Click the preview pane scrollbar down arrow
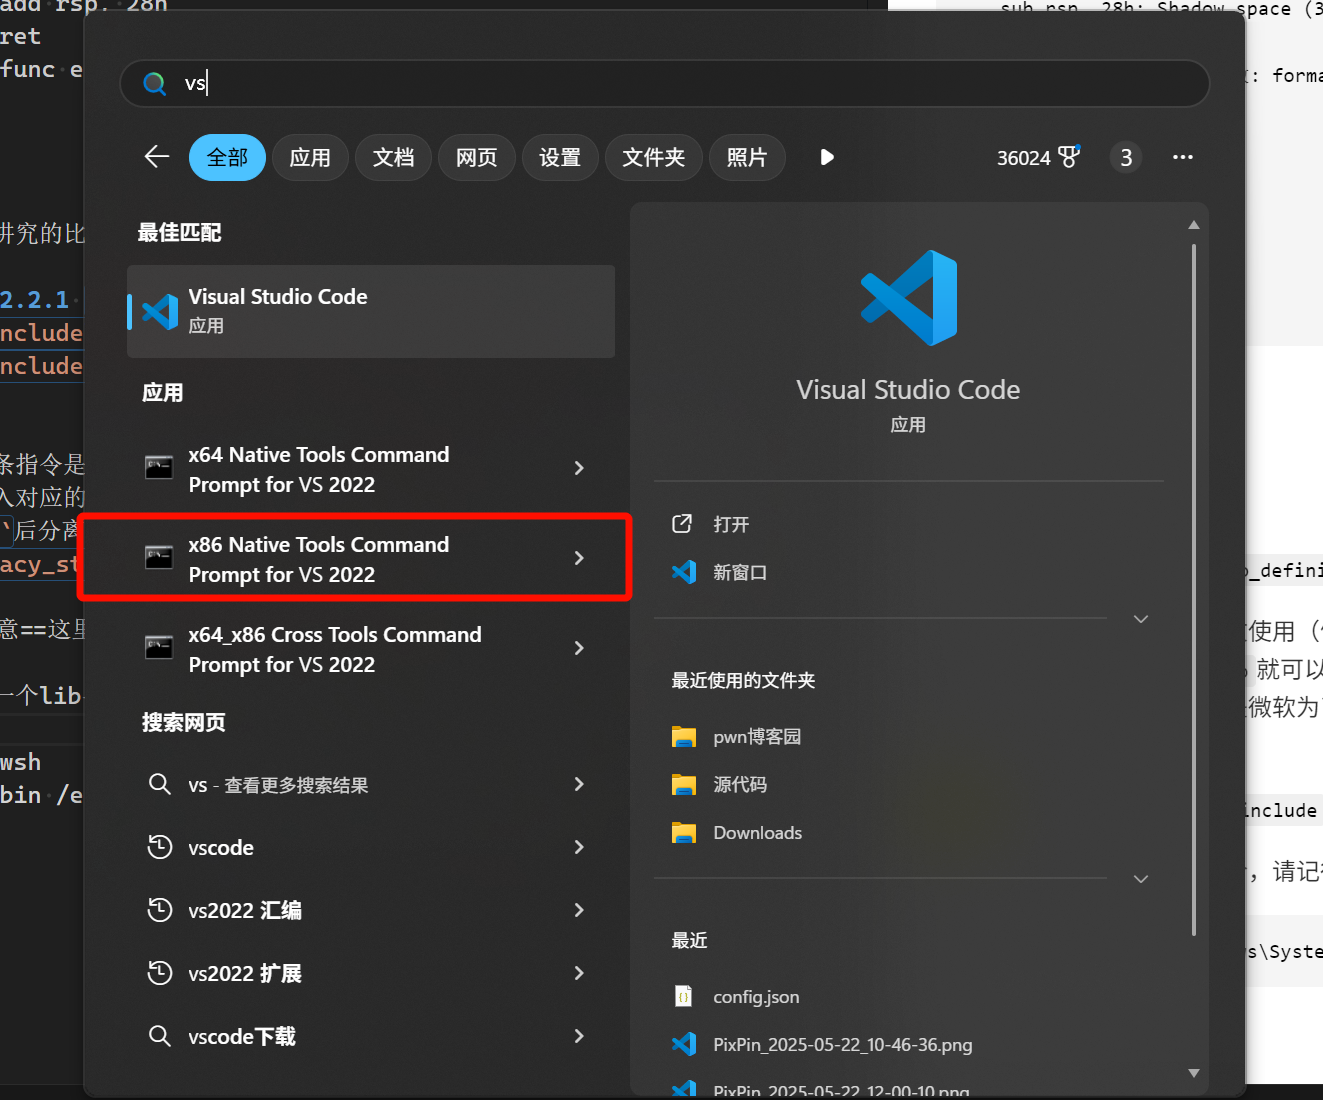The image size is (1323, 1100). [x=1194, y=1073]
